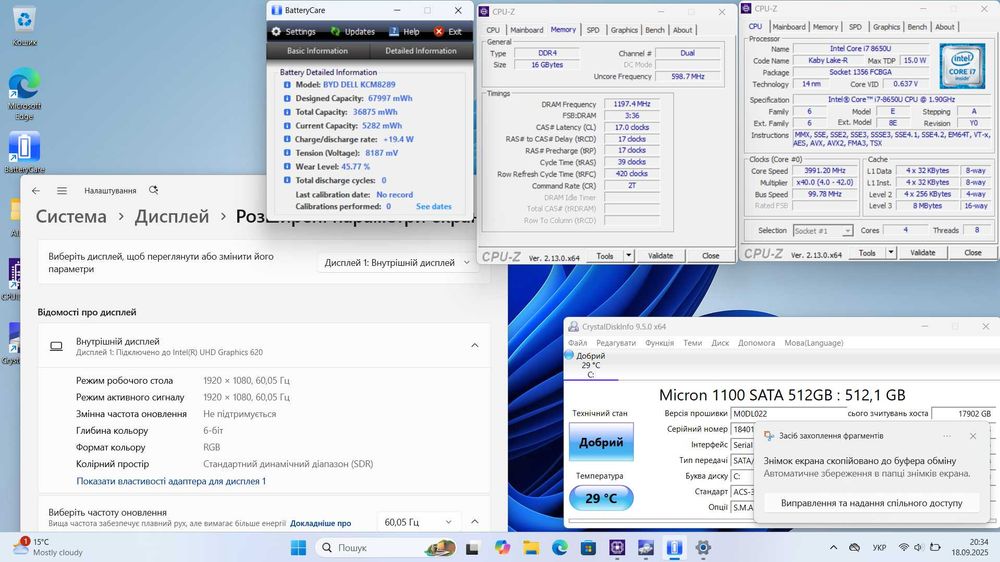Switch to Detailed Information tab in BatteryCare
Screen dimensions: 1000x562
coord(420,51)
